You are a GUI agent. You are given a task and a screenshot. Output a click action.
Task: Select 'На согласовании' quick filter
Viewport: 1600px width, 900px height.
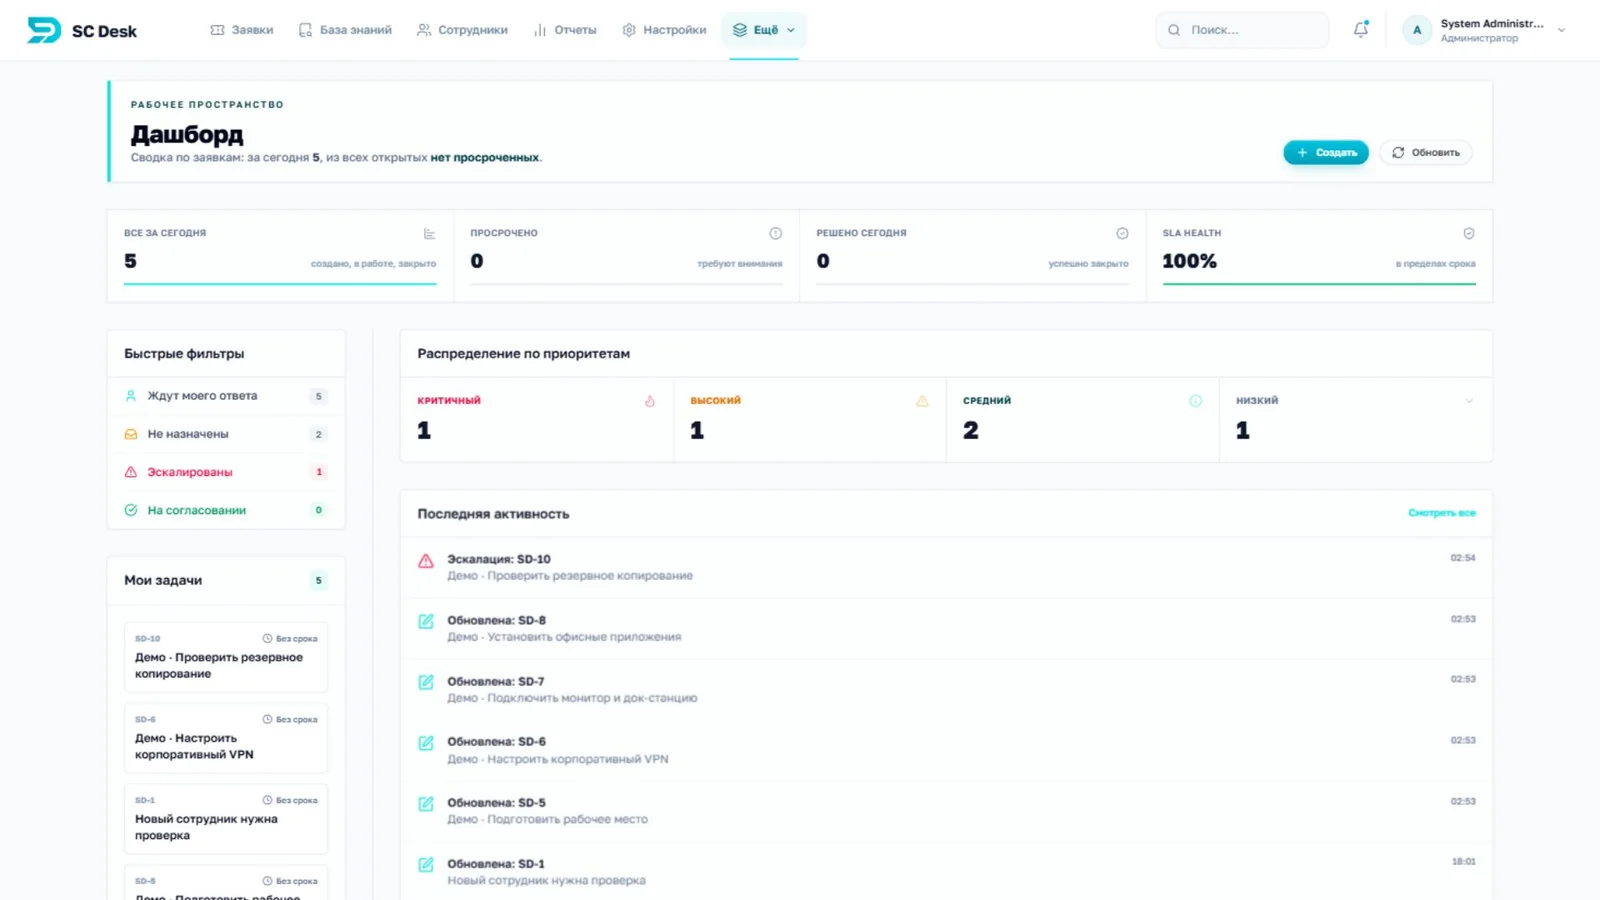point(226,510)
